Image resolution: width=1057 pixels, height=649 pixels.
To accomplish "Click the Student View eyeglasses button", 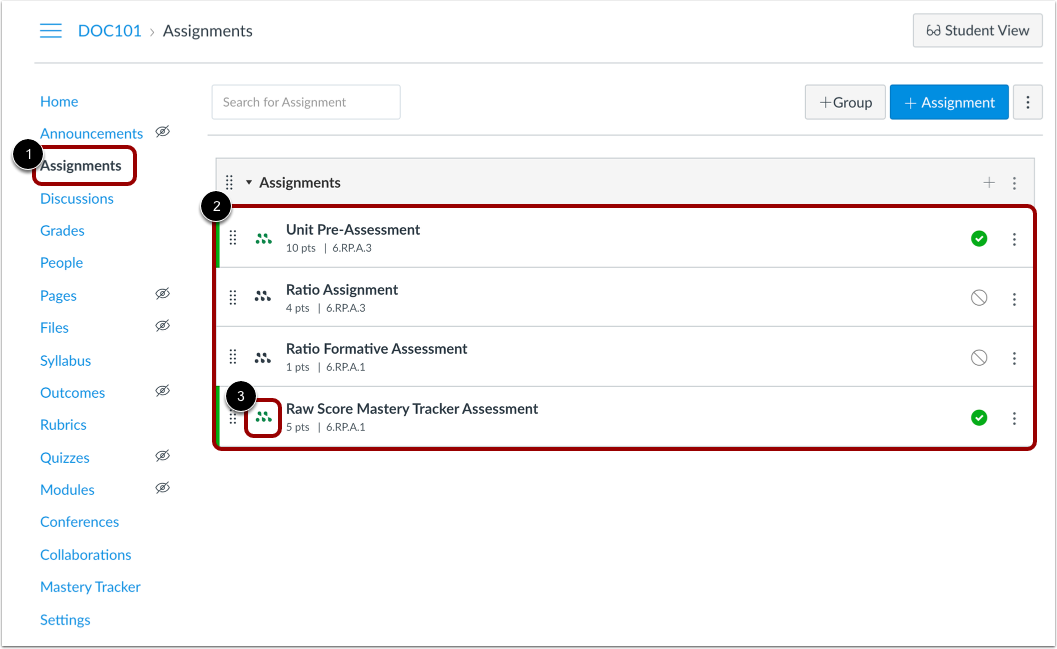I will point(977,30).
